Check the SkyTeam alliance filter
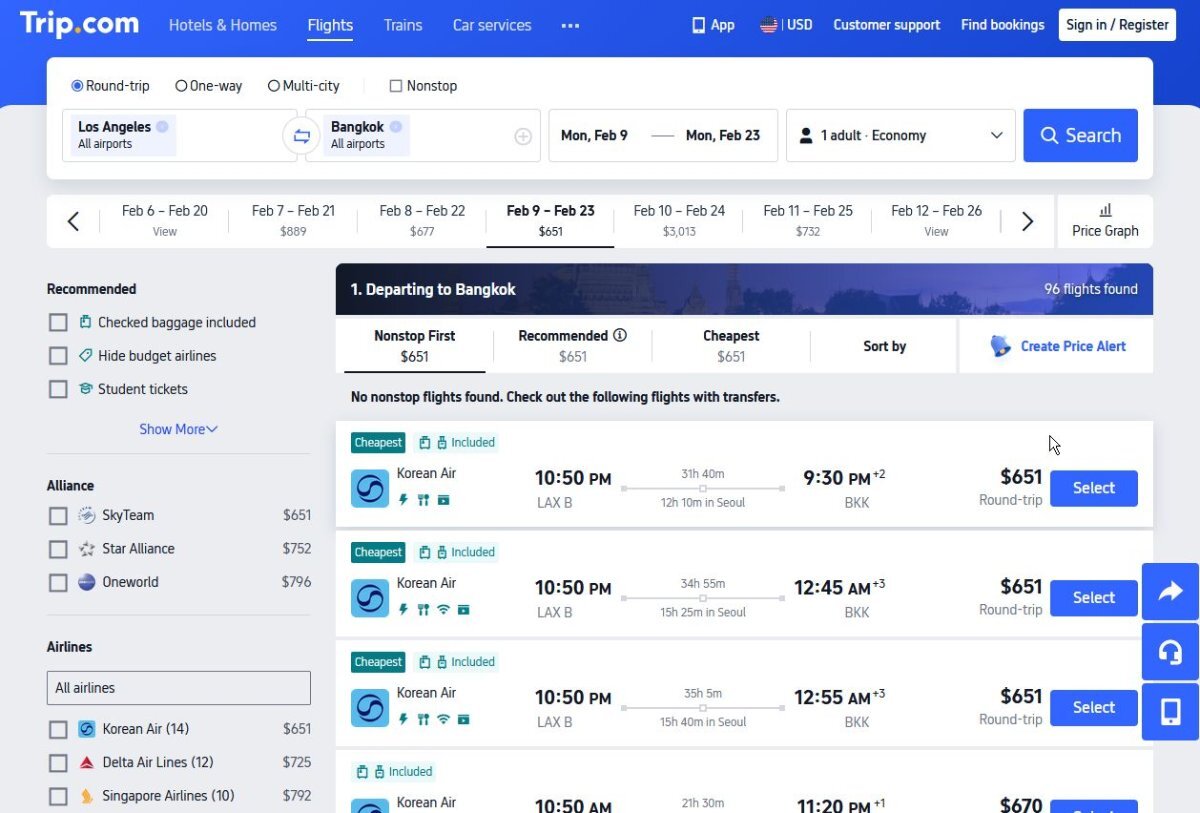 pyautogui.click(x=59, y=516)
